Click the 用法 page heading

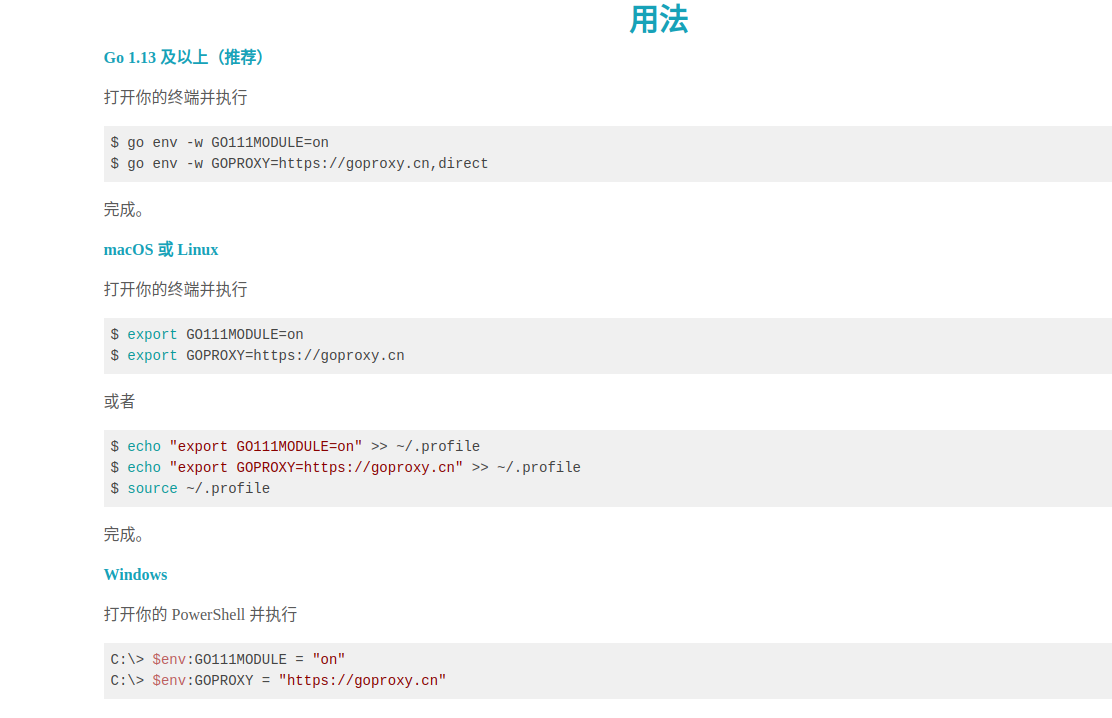tap(658, 20)
